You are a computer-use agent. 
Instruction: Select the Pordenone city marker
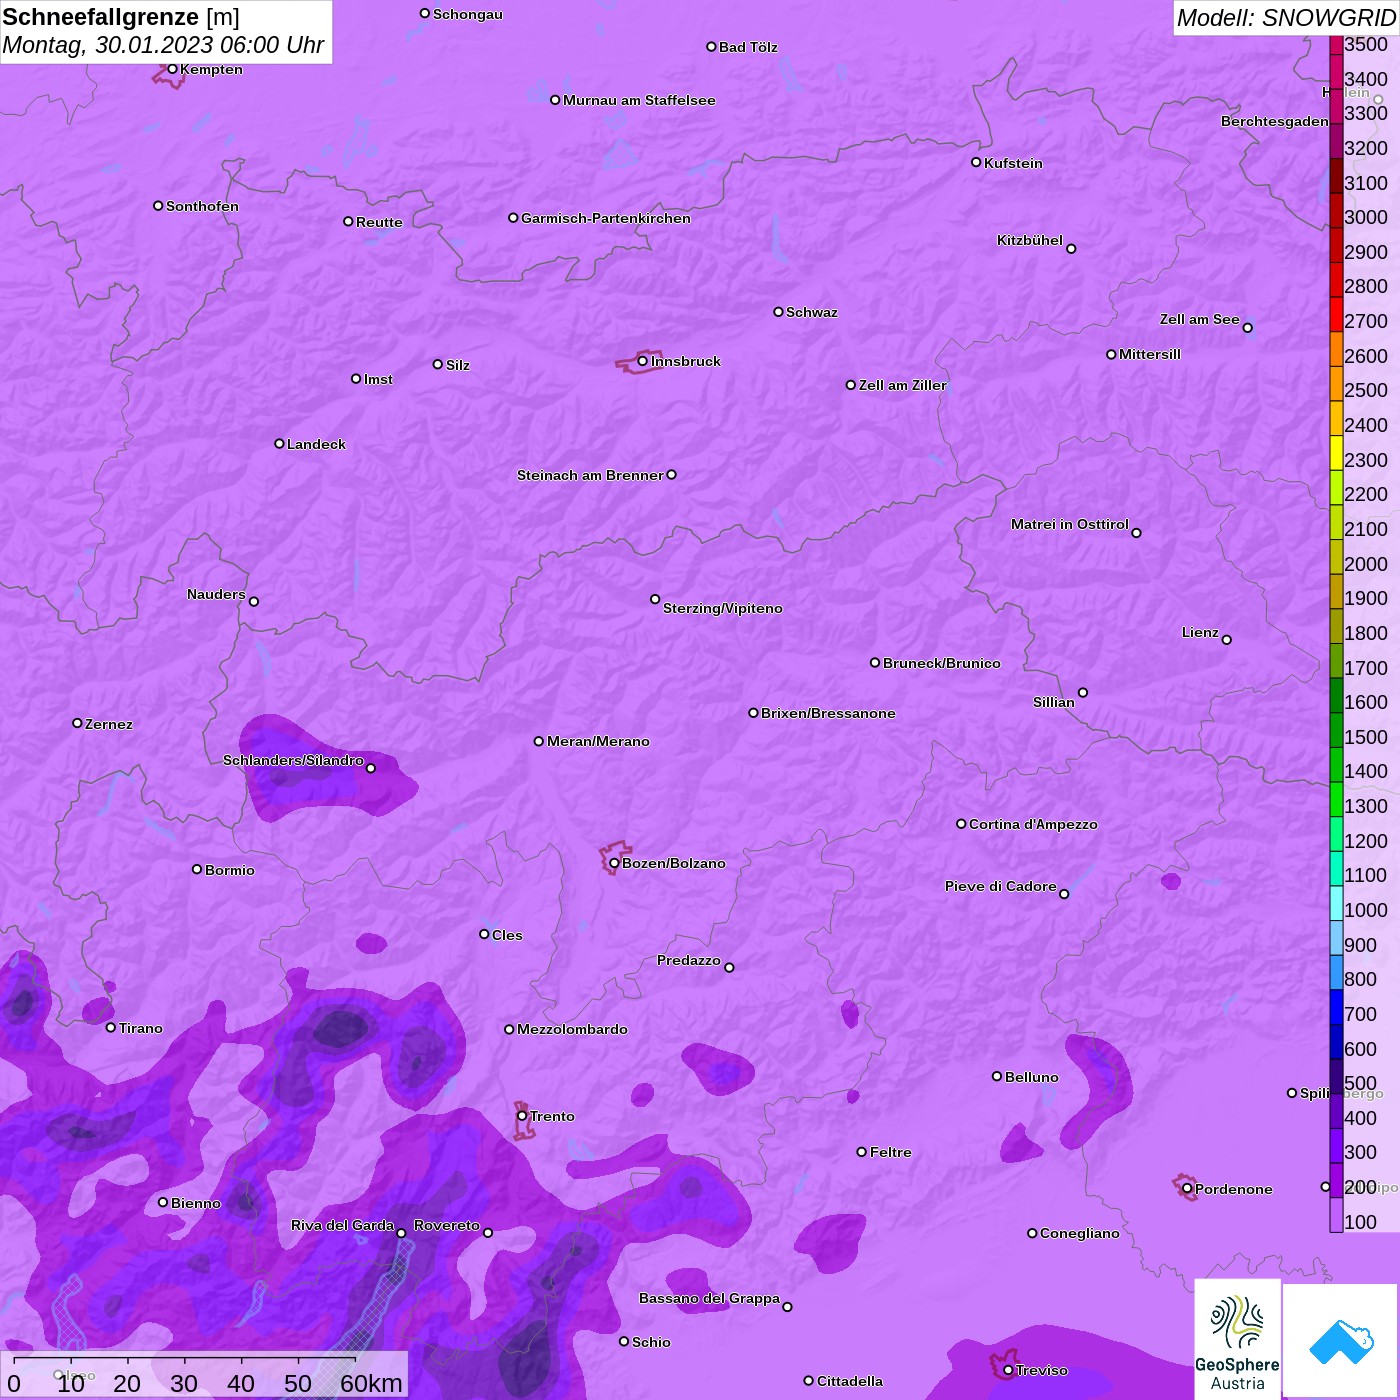[1187, 1189]
